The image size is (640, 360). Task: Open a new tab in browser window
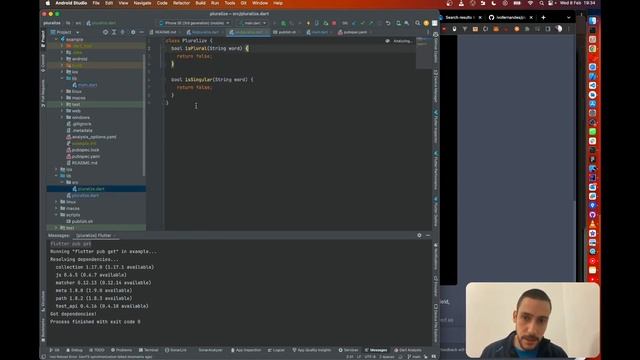pos(543,18)
